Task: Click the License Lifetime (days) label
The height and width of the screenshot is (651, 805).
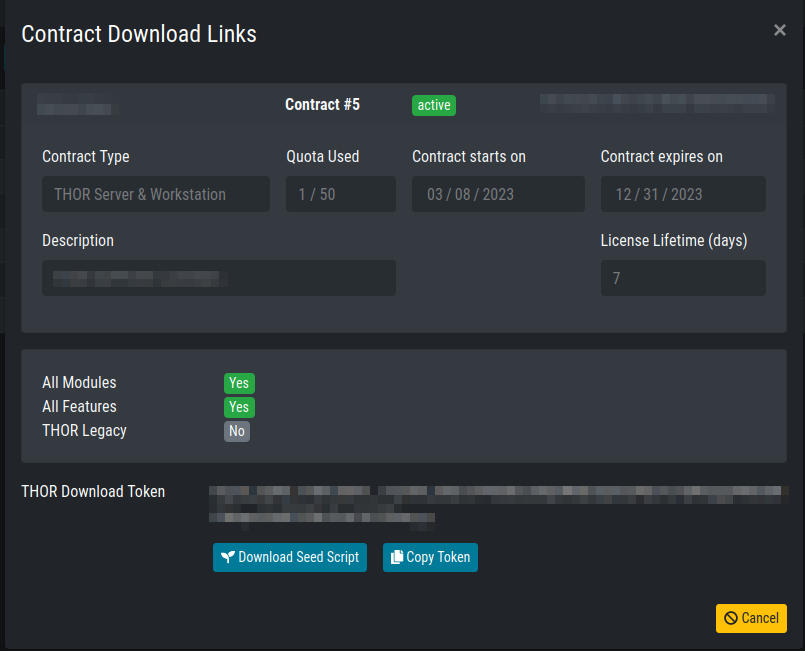Action: click(x=674, y=240)
